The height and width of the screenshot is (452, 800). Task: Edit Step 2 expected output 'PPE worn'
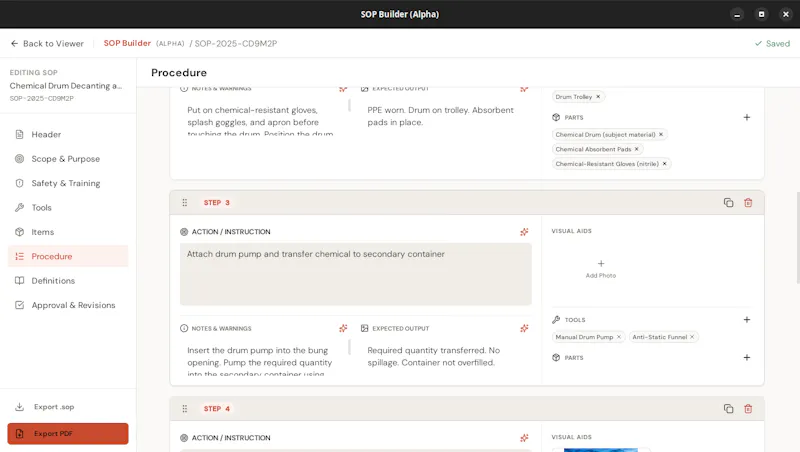[x=444, y=116]
